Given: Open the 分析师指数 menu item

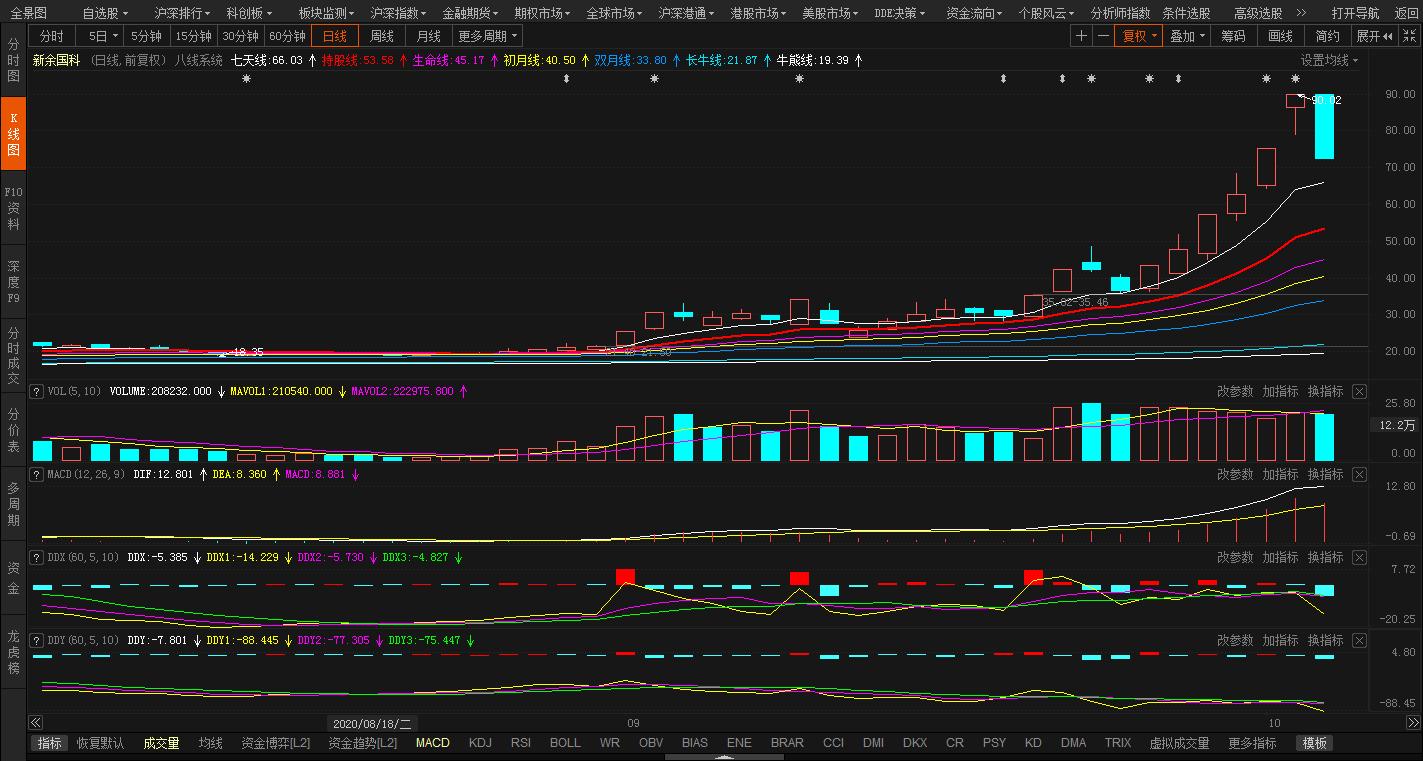Looking at the screenshot, I should pos(1120,13).
